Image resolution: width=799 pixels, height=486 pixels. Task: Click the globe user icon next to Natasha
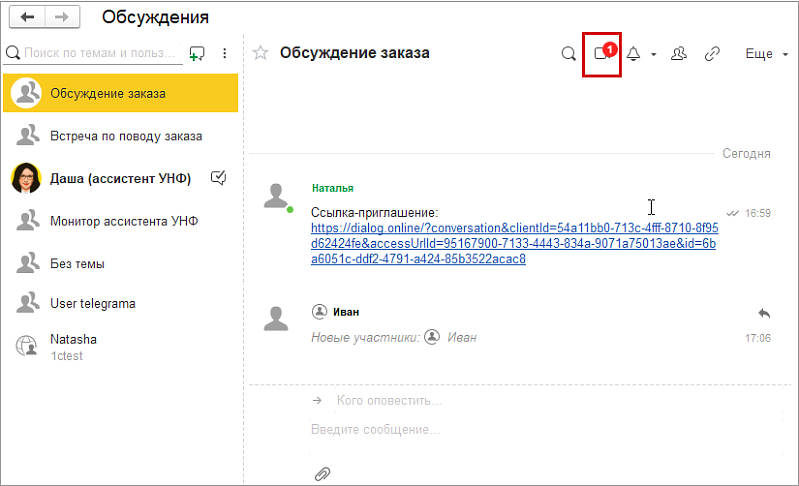pos(26,345)
